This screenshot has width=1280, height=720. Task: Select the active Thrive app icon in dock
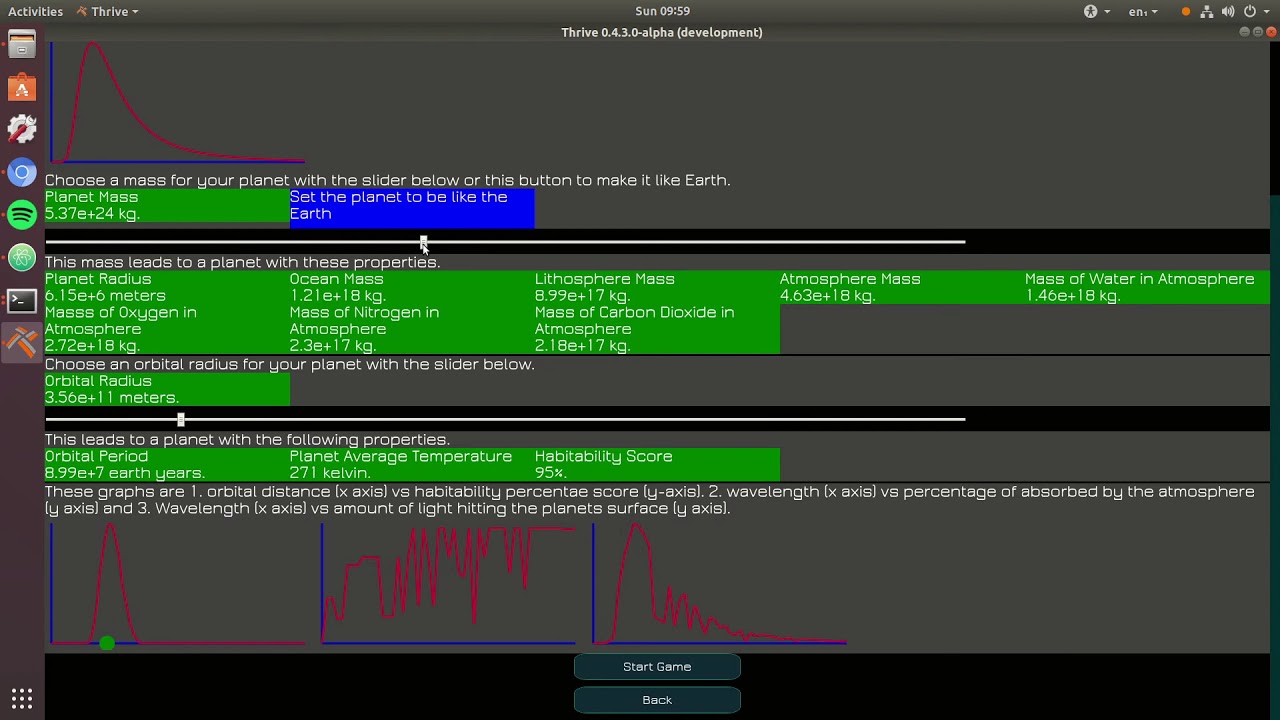pyautogui.click(x=22, y=342)
